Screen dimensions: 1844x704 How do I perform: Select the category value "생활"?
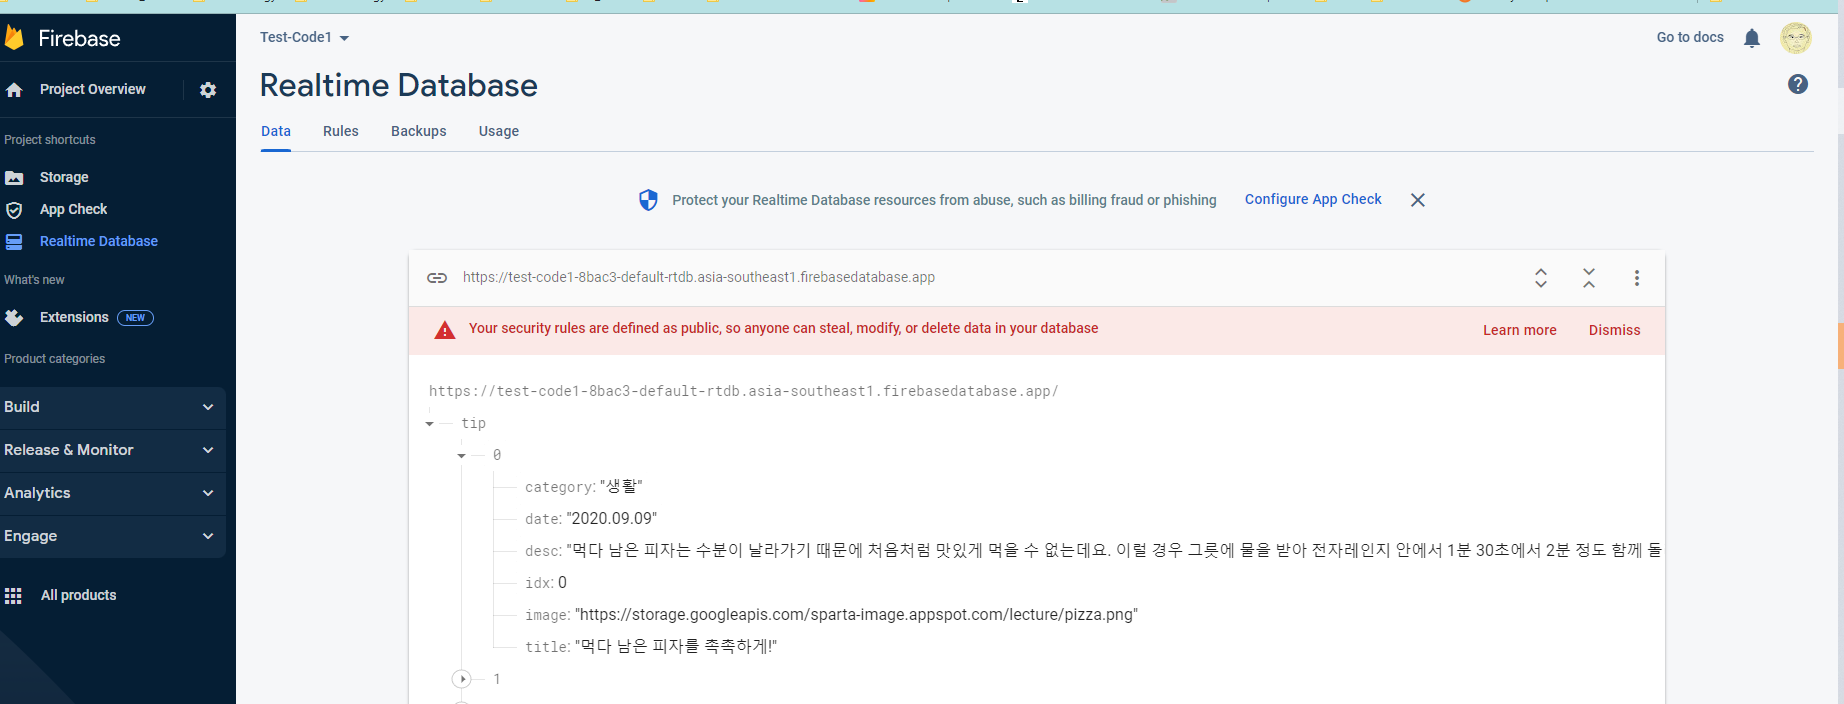click(x=621, y=487)
